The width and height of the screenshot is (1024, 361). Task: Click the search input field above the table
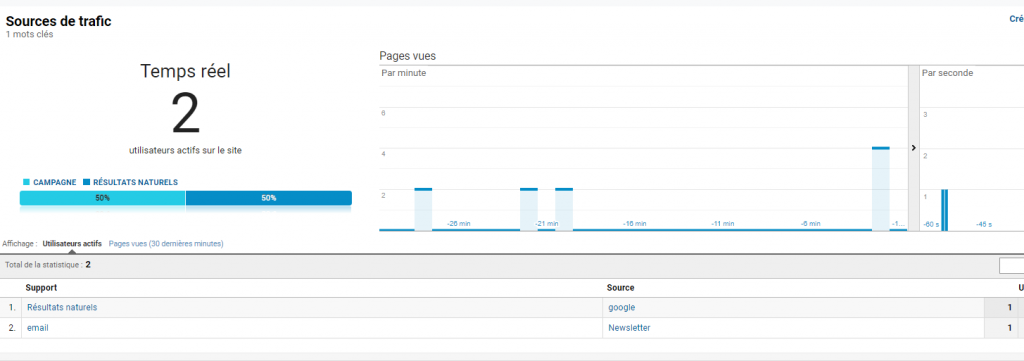(x=1012, y=266)
